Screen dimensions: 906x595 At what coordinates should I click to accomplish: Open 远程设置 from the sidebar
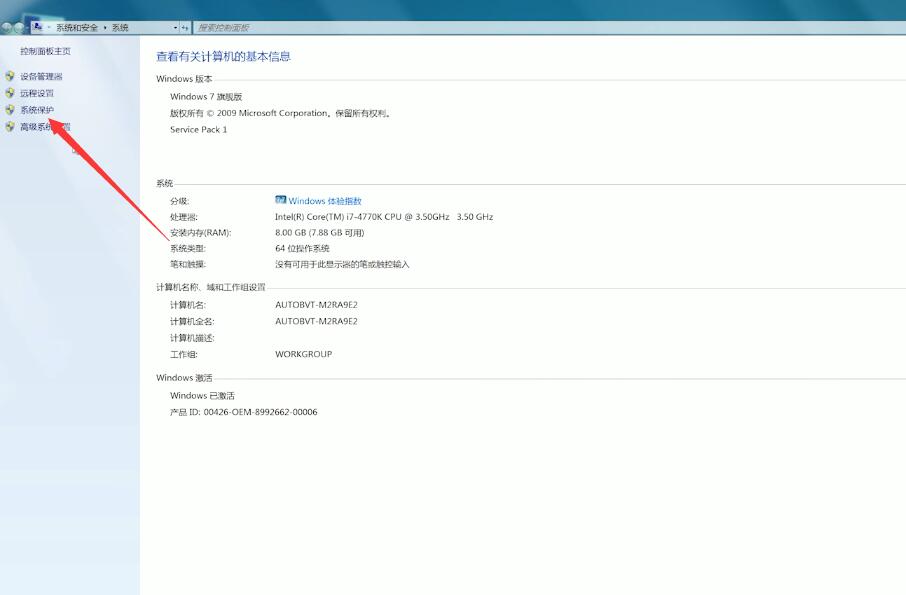(x=37, y=93)
